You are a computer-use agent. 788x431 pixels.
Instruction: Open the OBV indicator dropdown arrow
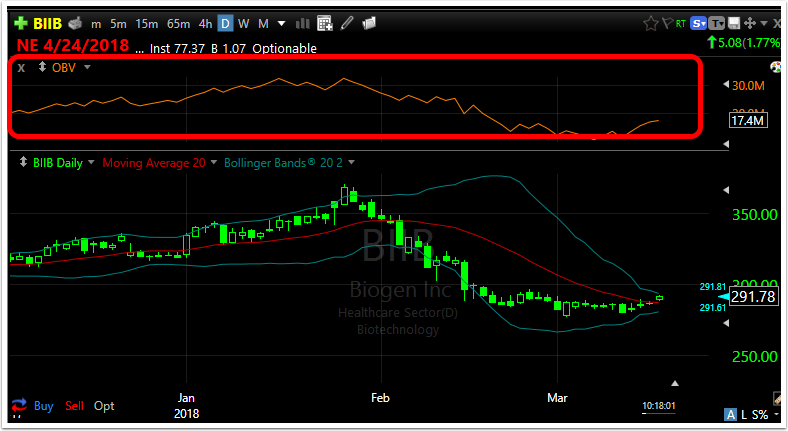pos(87,67)
